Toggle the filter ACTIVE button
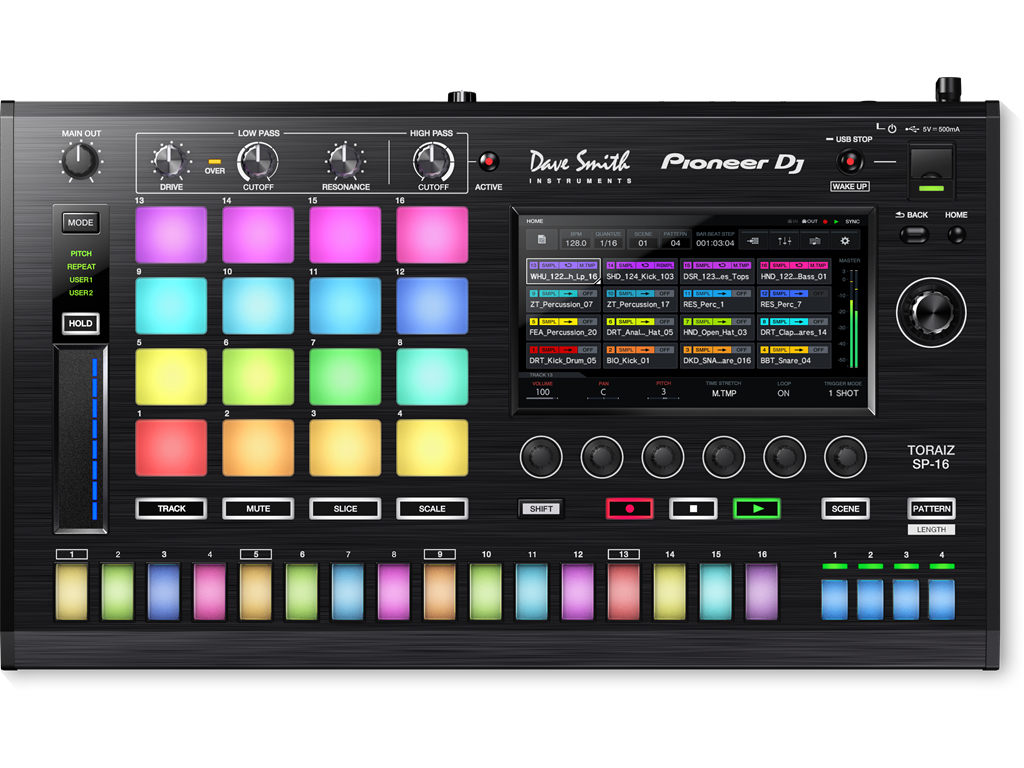Screen dimensions: 1024x768 pyautogui.click(x=488, y=162)
